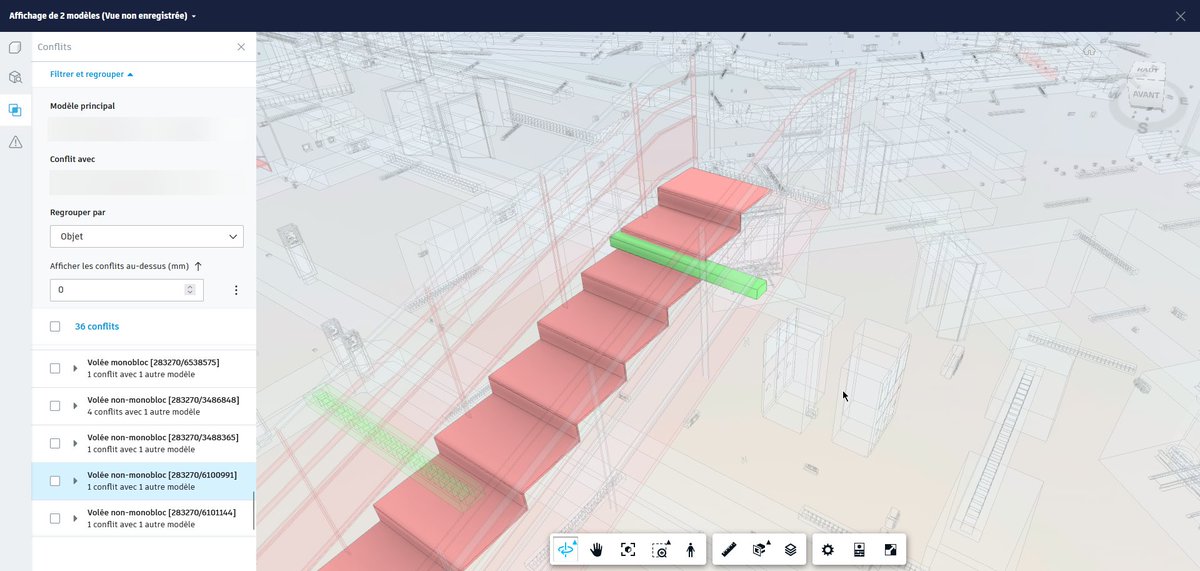The image size is (1200, 571).
Task: Open the Models cube sidebar icon
Action: pos(15,77)
